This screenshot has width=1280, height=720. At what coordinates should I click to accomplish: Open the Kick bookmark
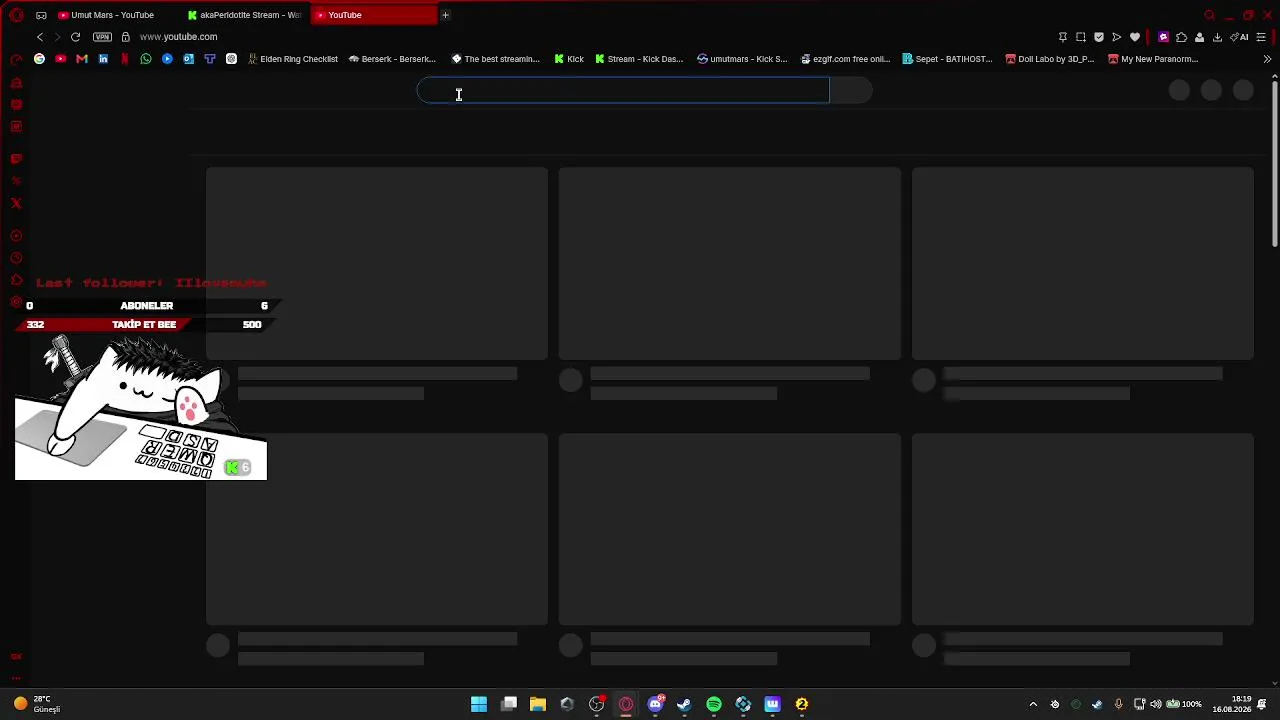pos(569,59)
